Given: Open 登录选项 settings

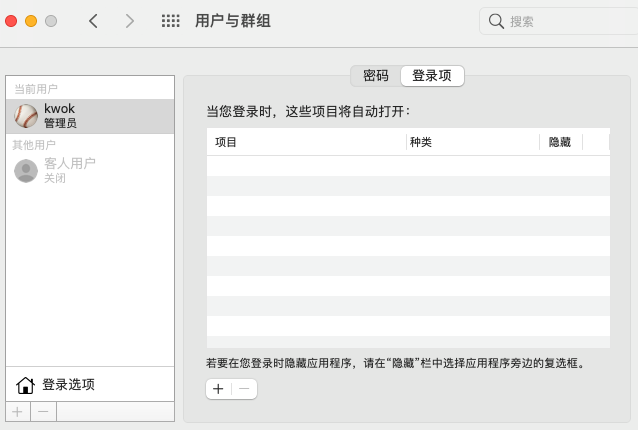Looking at the screenshot, I should (68, 385).
